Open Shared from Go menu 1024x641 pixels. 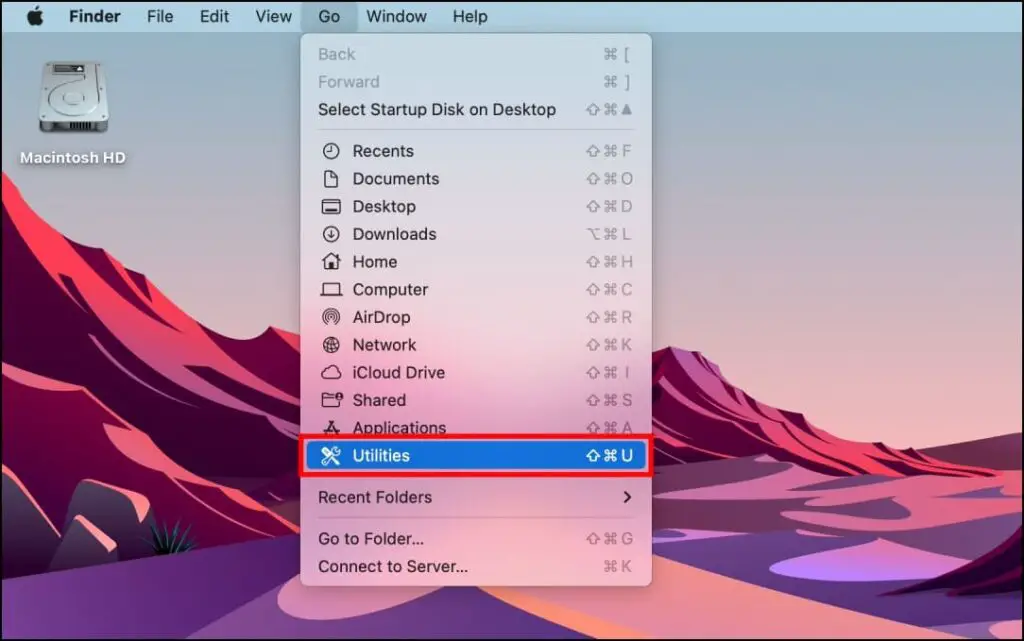(475, 400)
